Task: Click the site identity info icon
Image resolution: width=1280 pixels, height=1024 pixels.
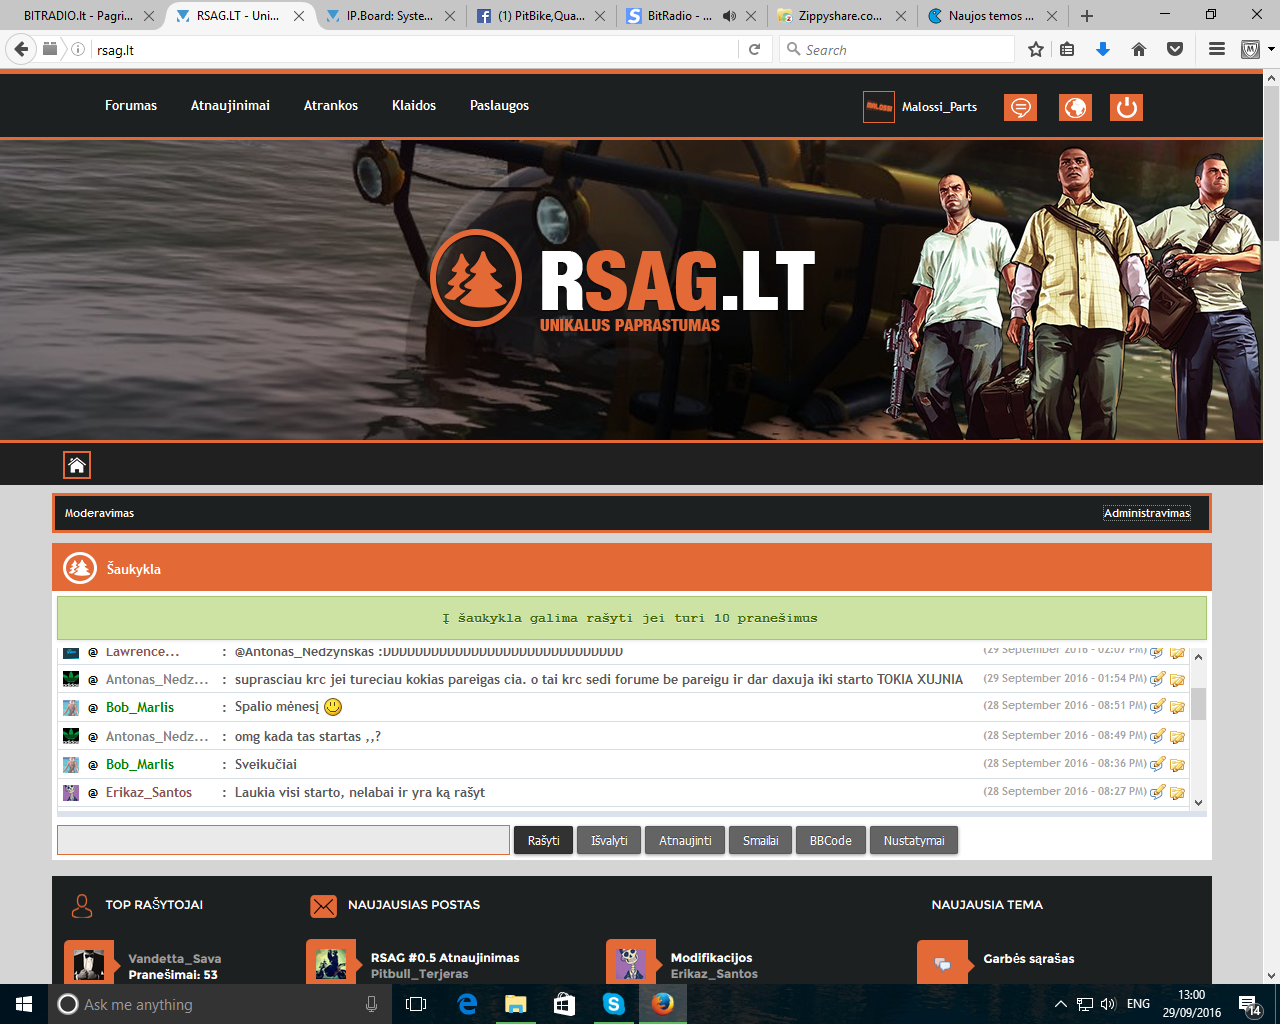Action: pyautogui.click(x=78, y=49)
